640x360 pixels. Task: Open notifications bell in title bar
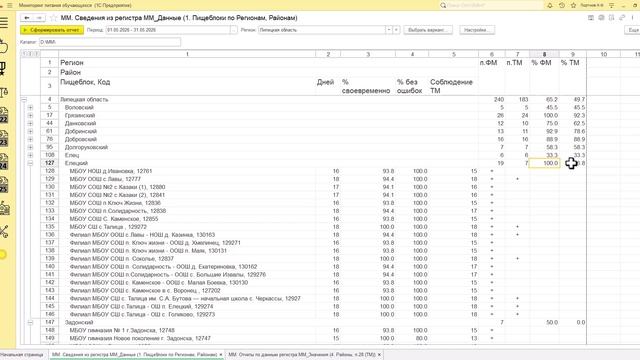[x=550, y=5]
